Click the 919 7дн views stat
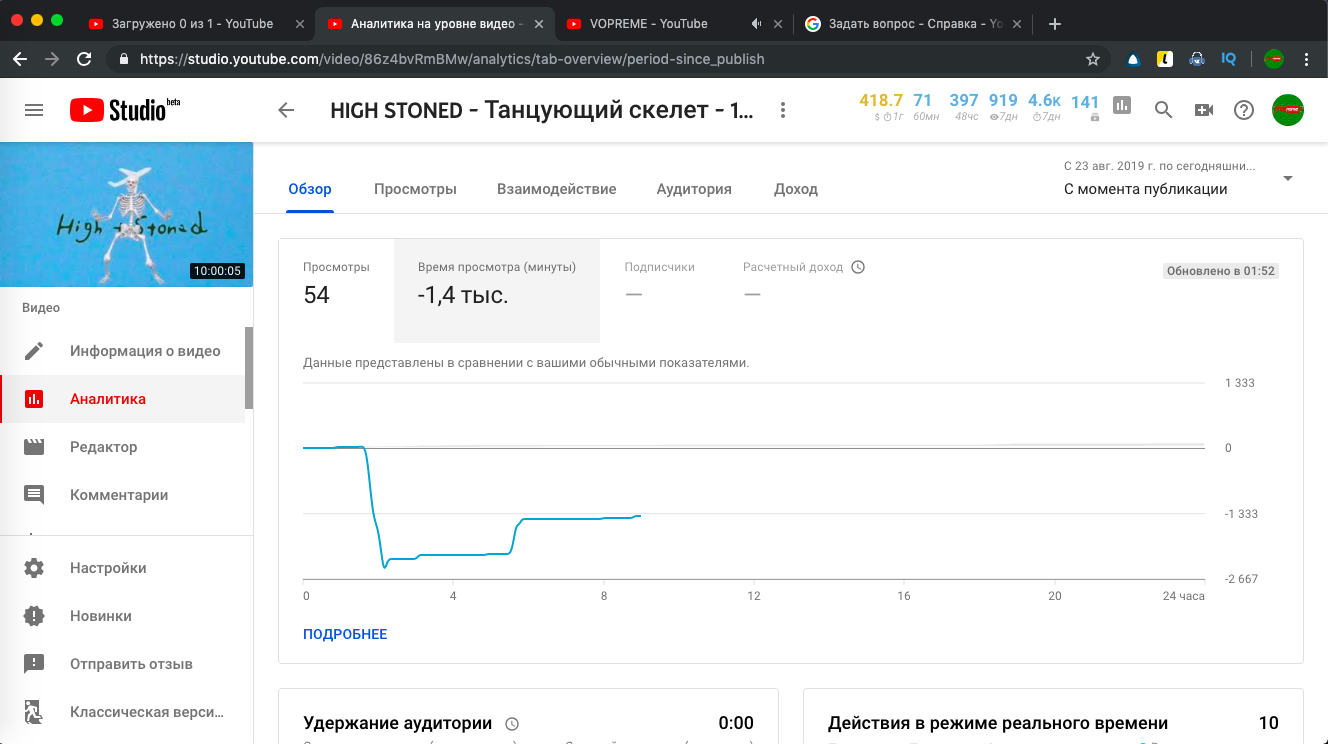The height and width of the screenshot is (744, 1328). pyautogui.click(x=1003, y=107)
